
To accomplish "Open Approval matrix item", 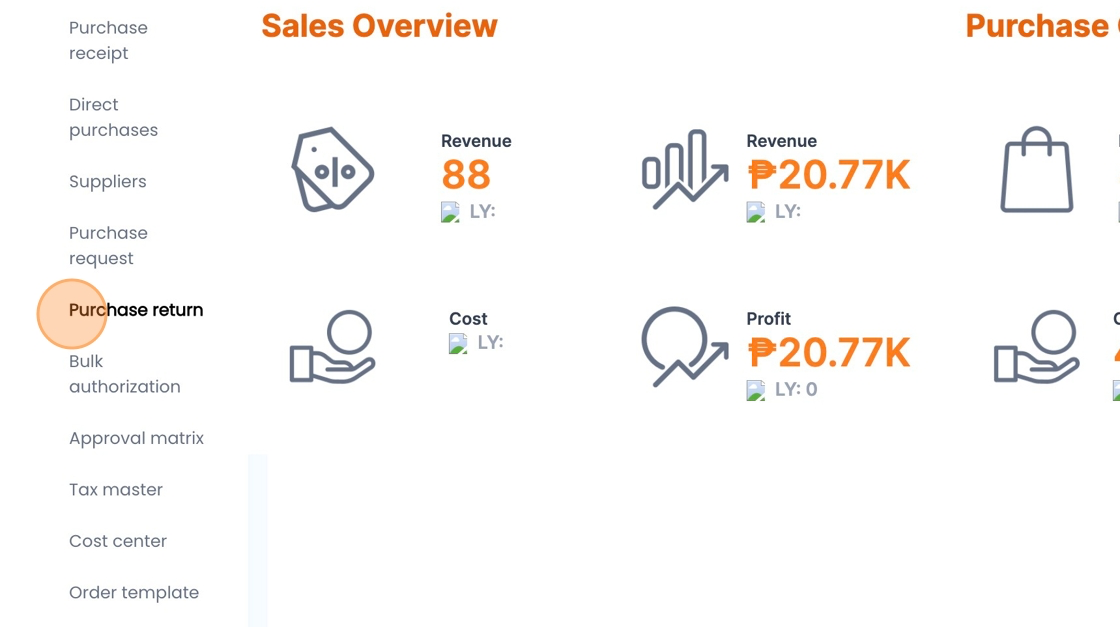I will [x=136, y=438].
